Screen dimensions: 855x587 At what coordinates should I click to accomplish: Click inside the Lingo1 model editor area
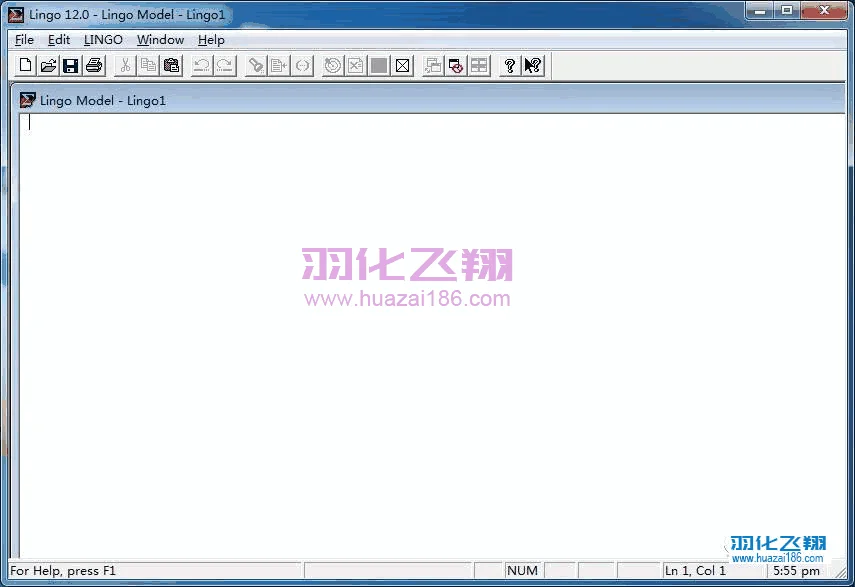pyautogui.click(x=432, y=336)
